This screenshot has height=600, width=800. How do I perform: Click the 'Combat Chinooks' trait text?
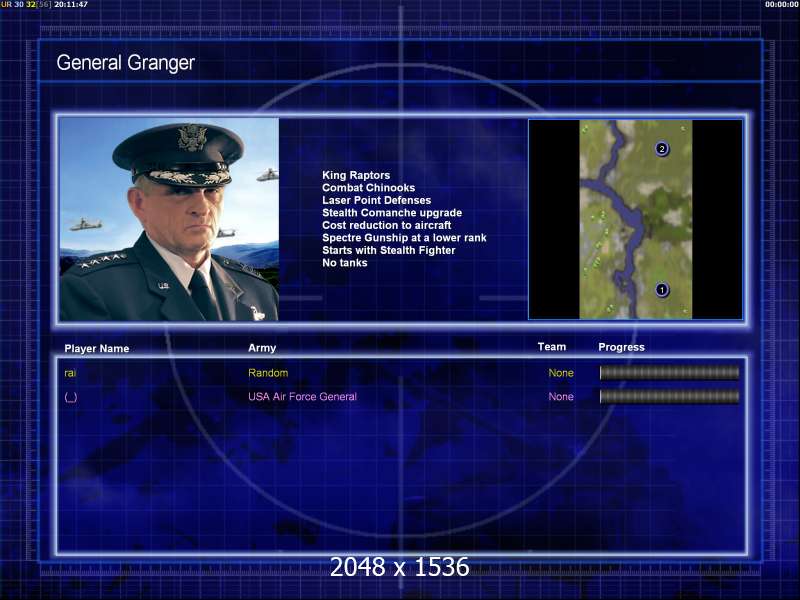[x=368, y=188]
